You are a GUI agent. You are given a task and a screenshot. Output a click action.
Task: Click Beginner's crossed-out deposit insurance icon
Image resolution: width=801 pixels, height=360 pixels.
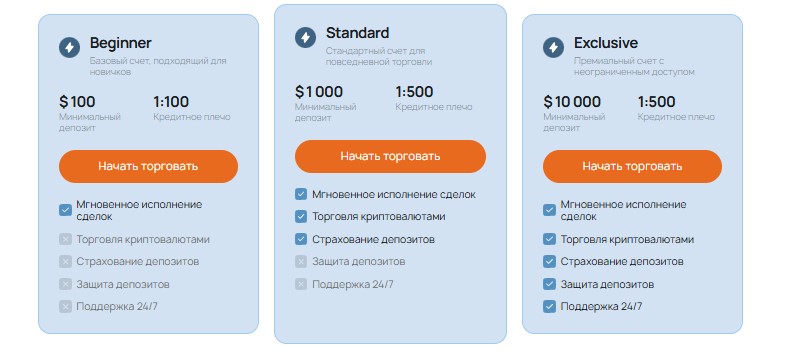click(65, 261)
